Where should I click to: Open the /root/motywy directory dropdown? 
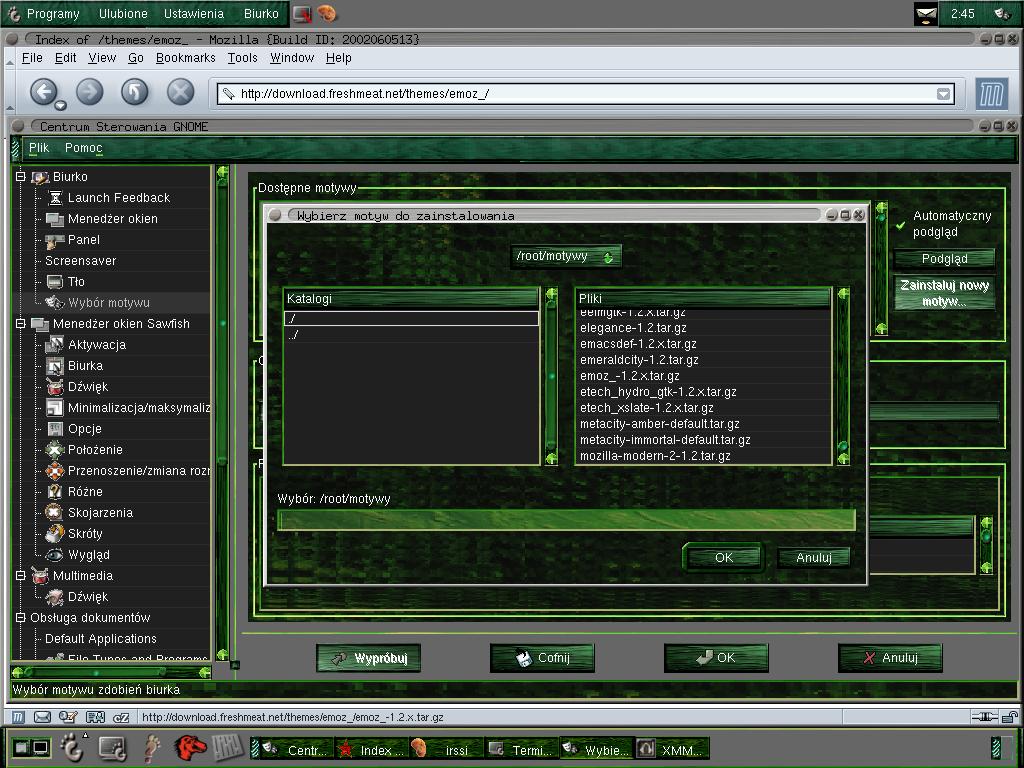coord(566,256)
